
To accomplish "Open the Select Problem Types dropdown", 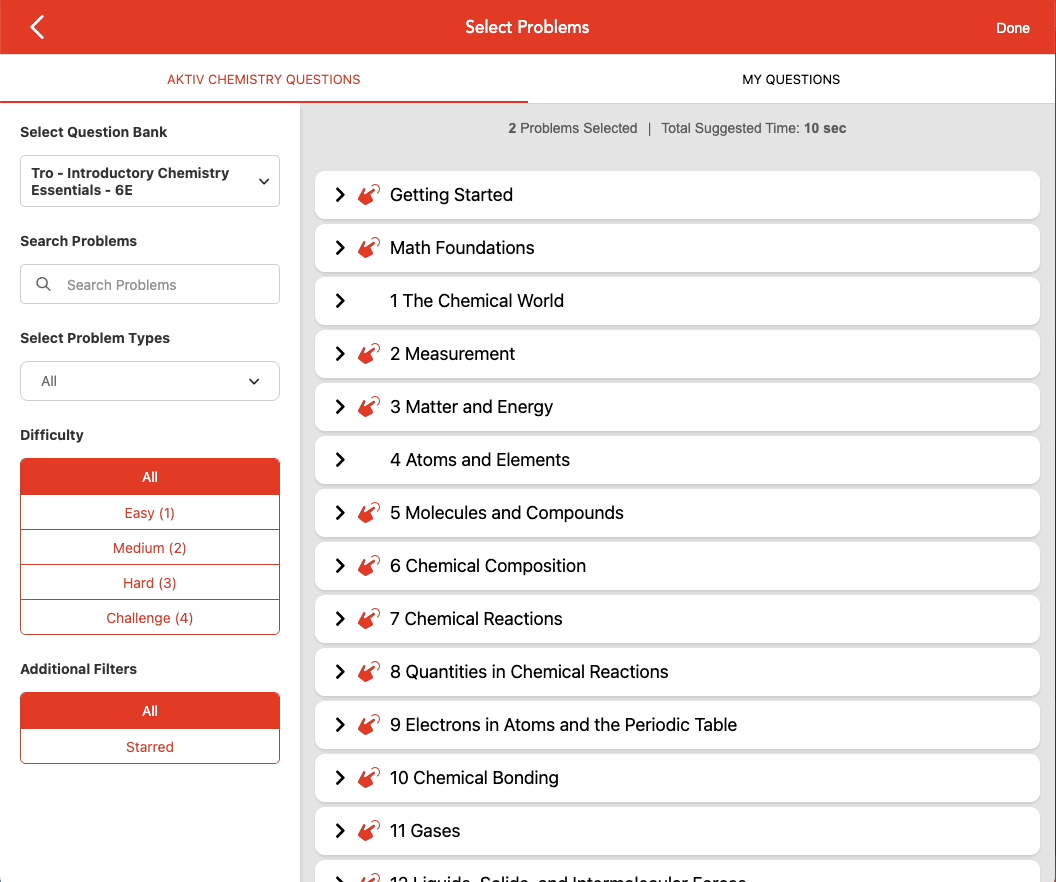I will click(149, 381).
